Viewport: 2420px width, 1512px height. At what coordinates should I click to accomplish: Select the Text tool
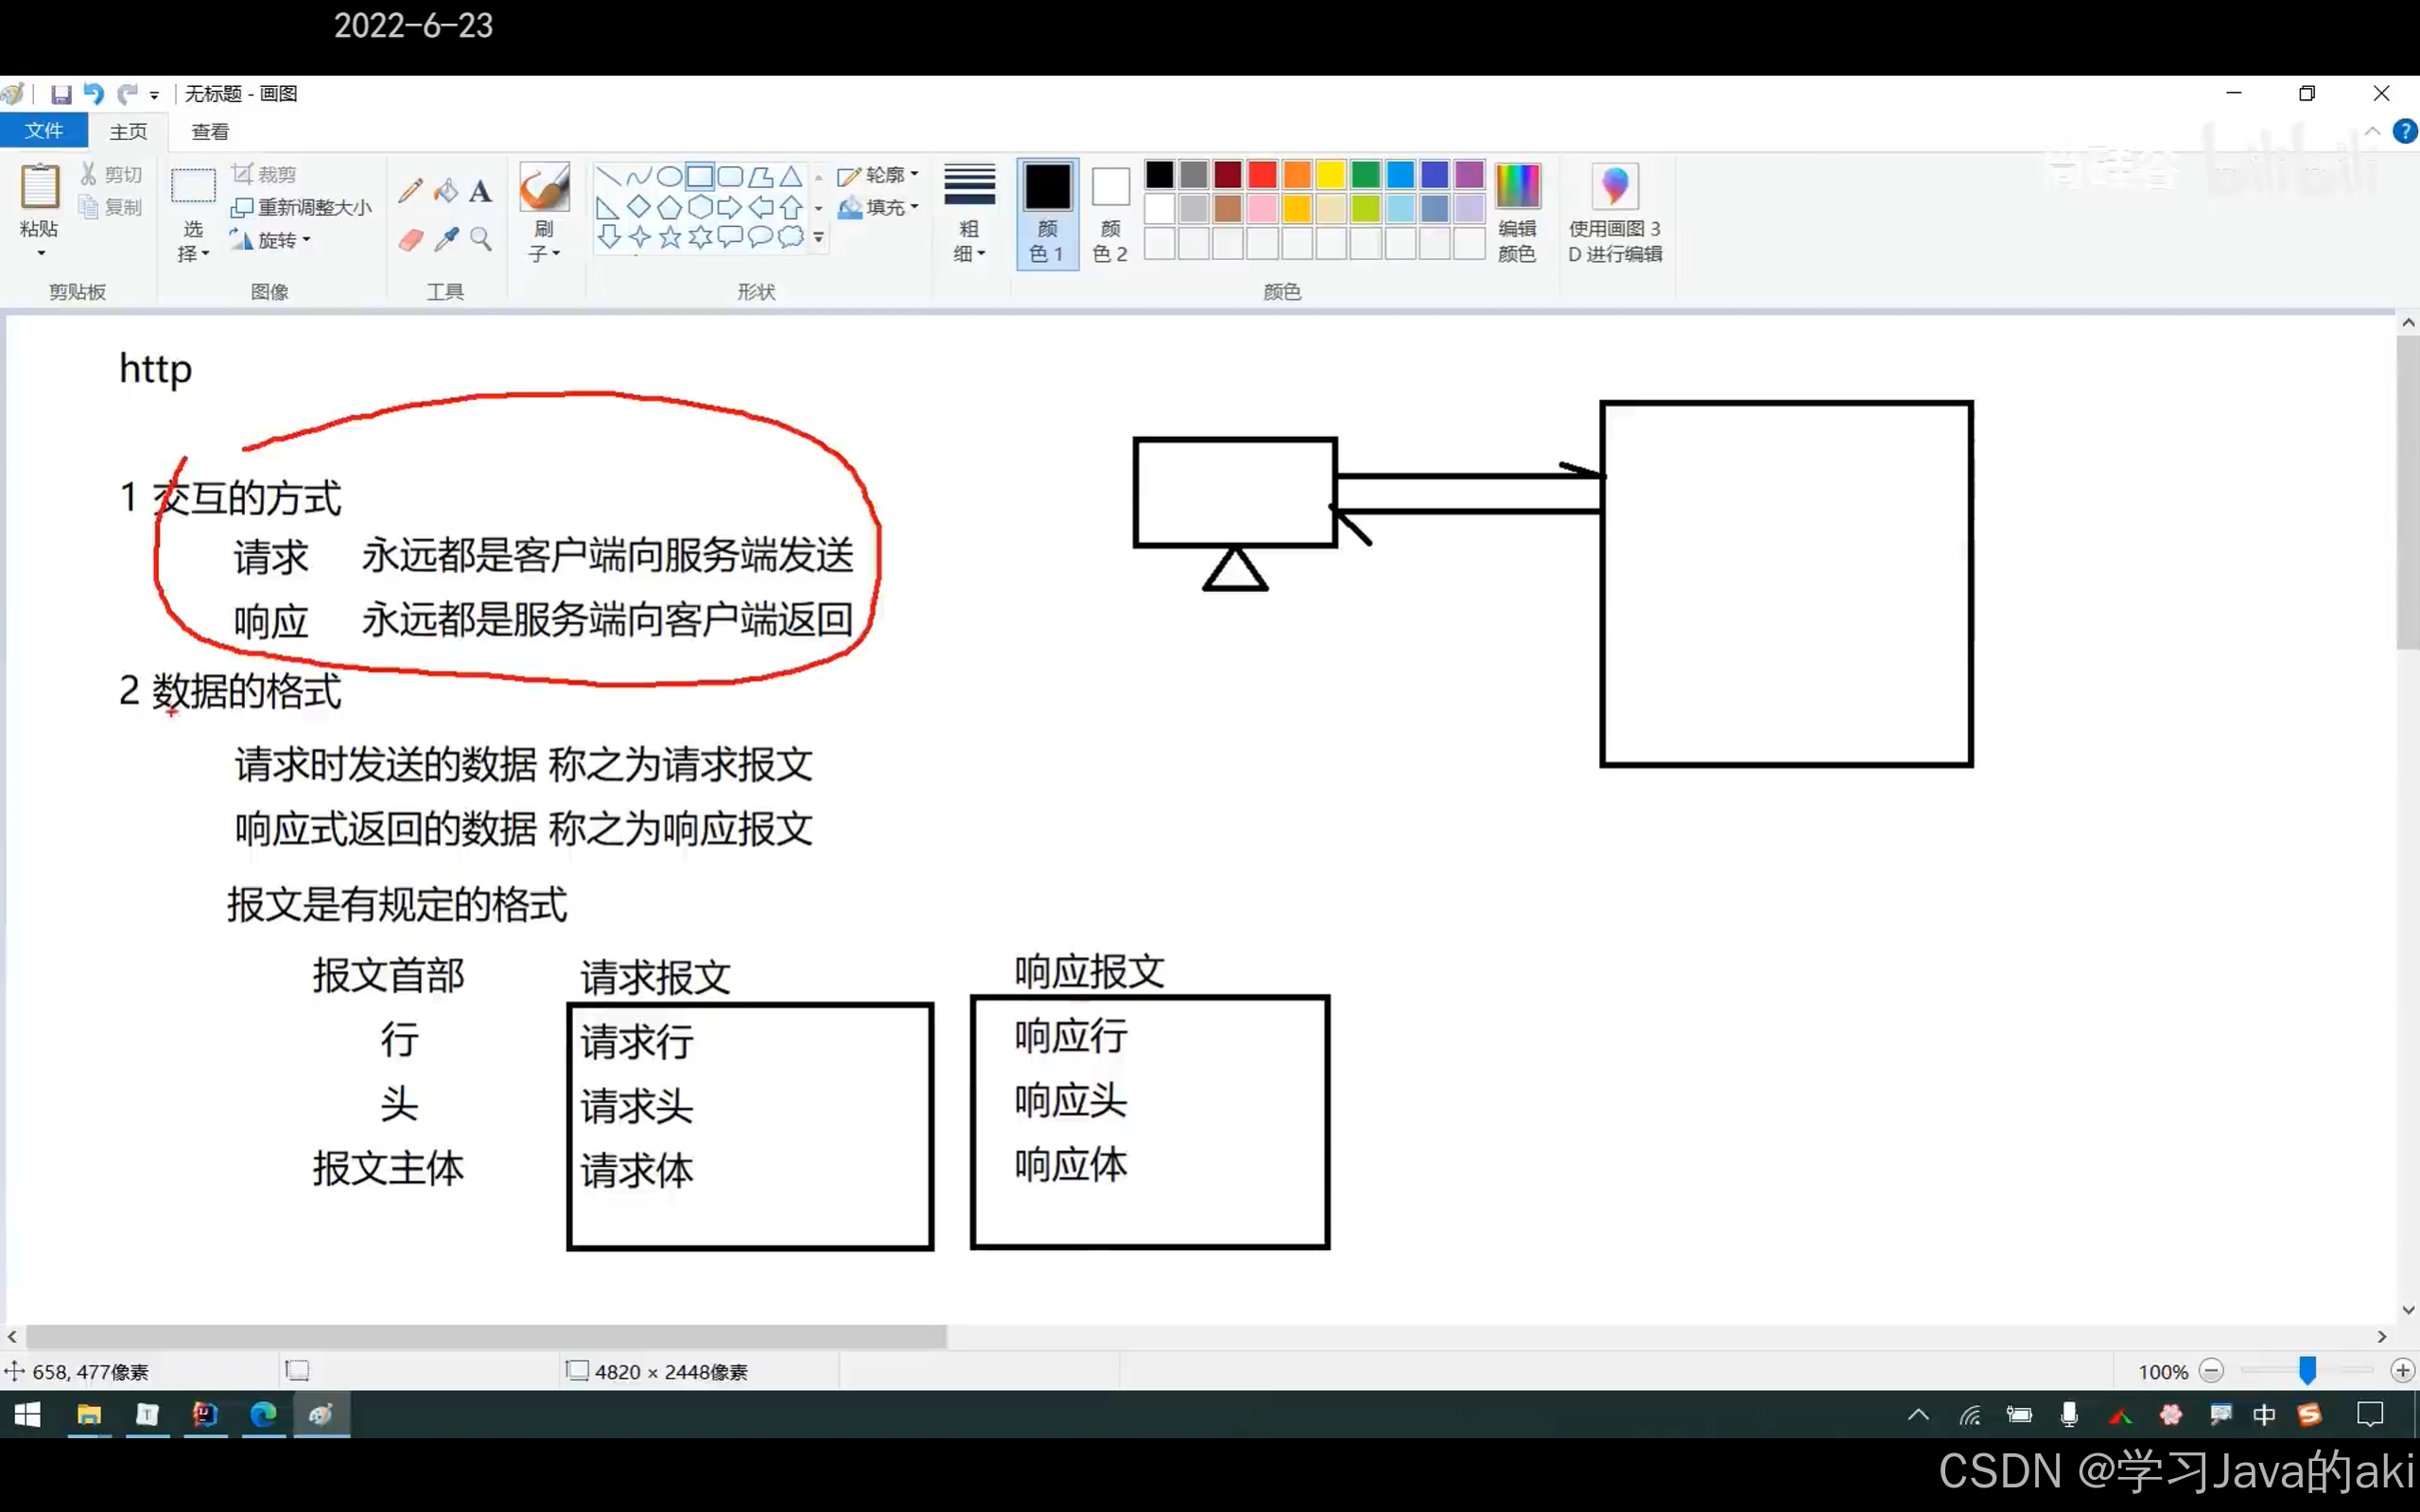pos(481,190)
